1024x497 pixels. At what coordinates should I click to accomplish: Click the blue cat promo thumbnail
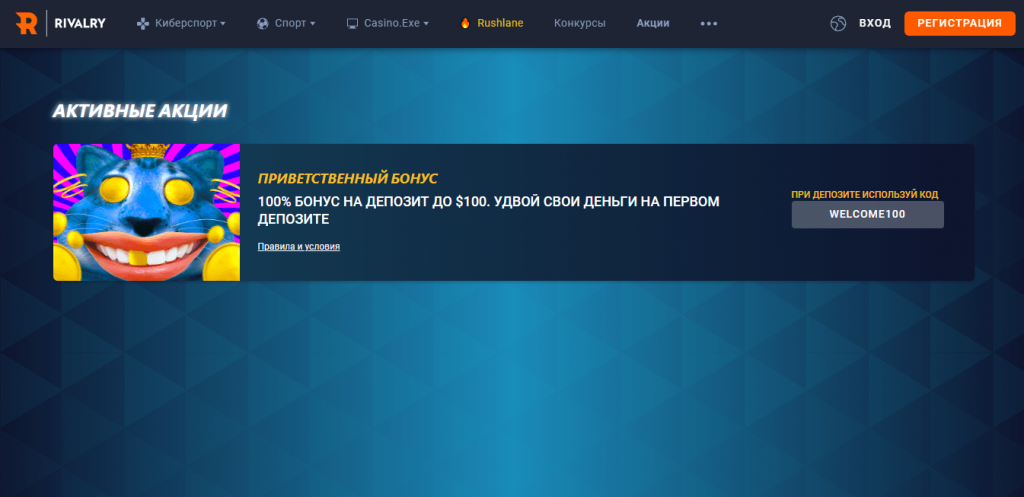pyautogui.click(x=146, y=212)
